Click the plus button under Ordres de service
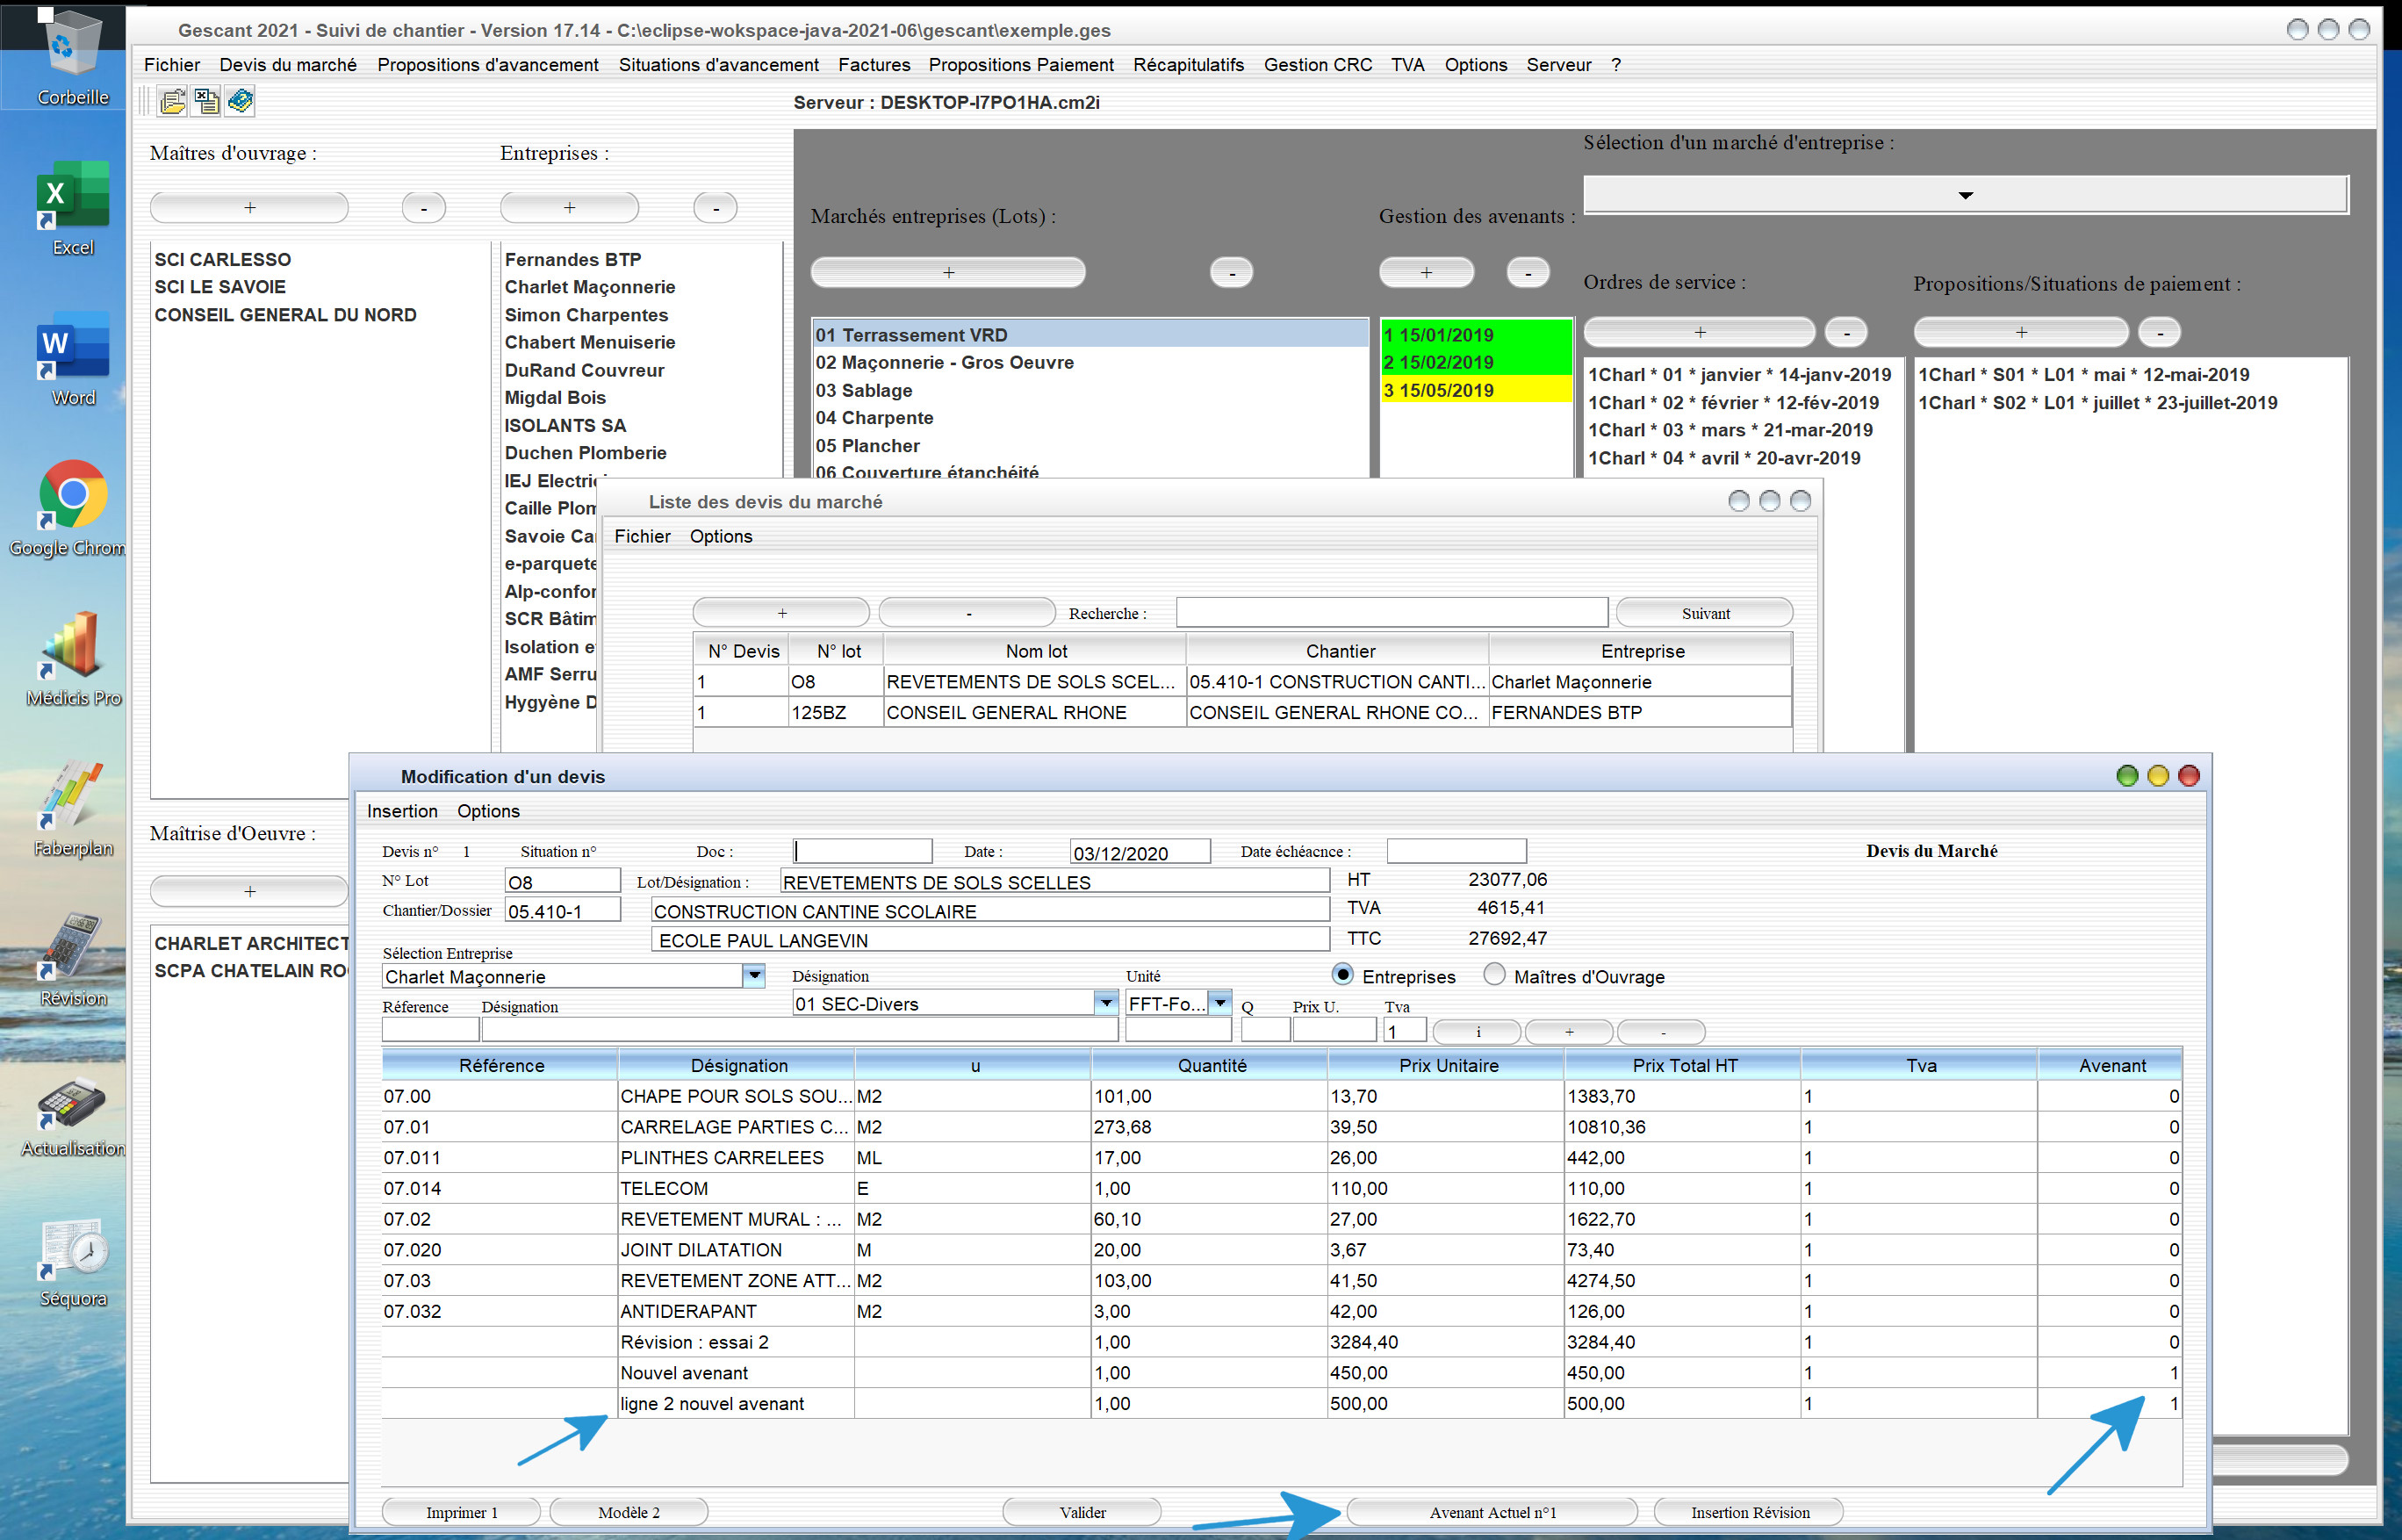The height and width of the screenshot is (1540, 2402). (x=1699, y=332)
